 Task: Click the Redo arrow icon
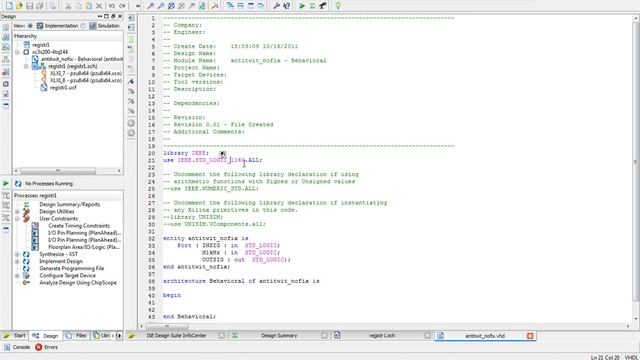point(122,6)
